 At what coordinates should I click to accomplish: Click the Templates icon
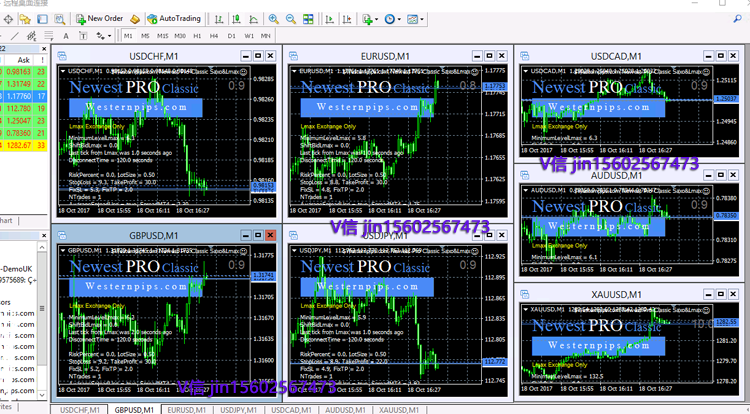(412, 19)
